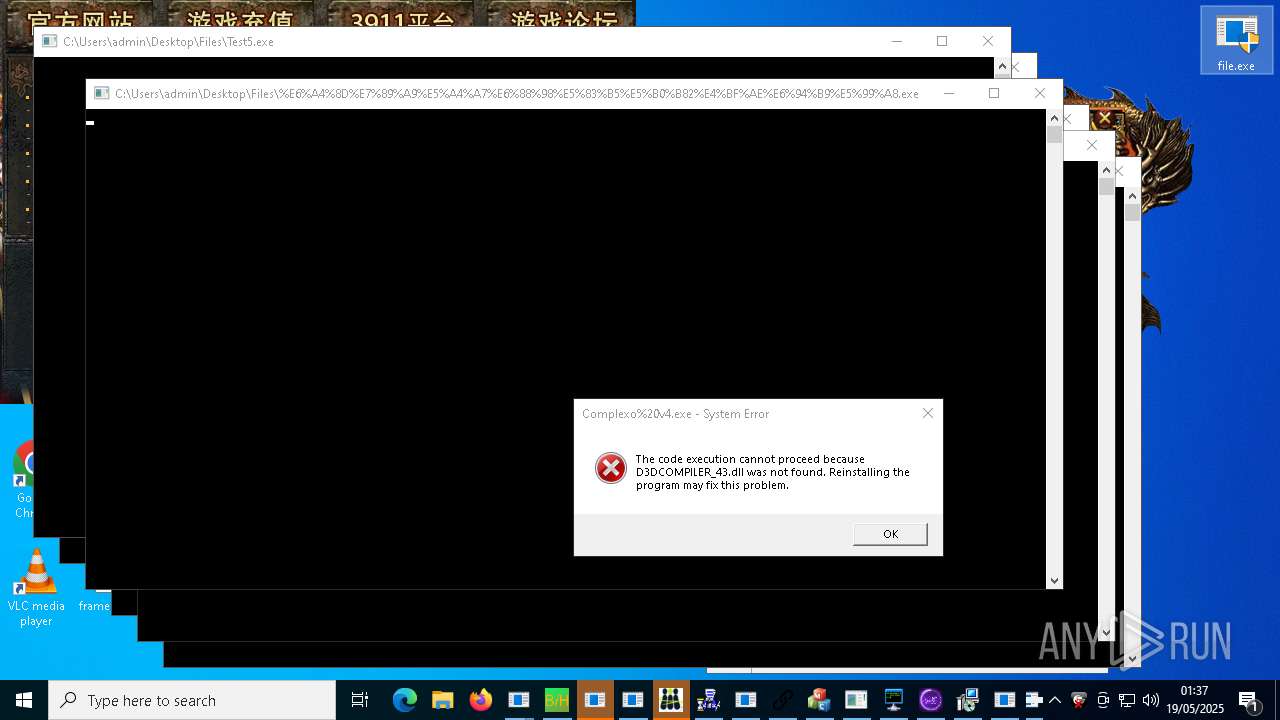The image size is (1280, 720).
Task: Switch to the computer setup installer taskbar app
Action: [x=967, y=700]
